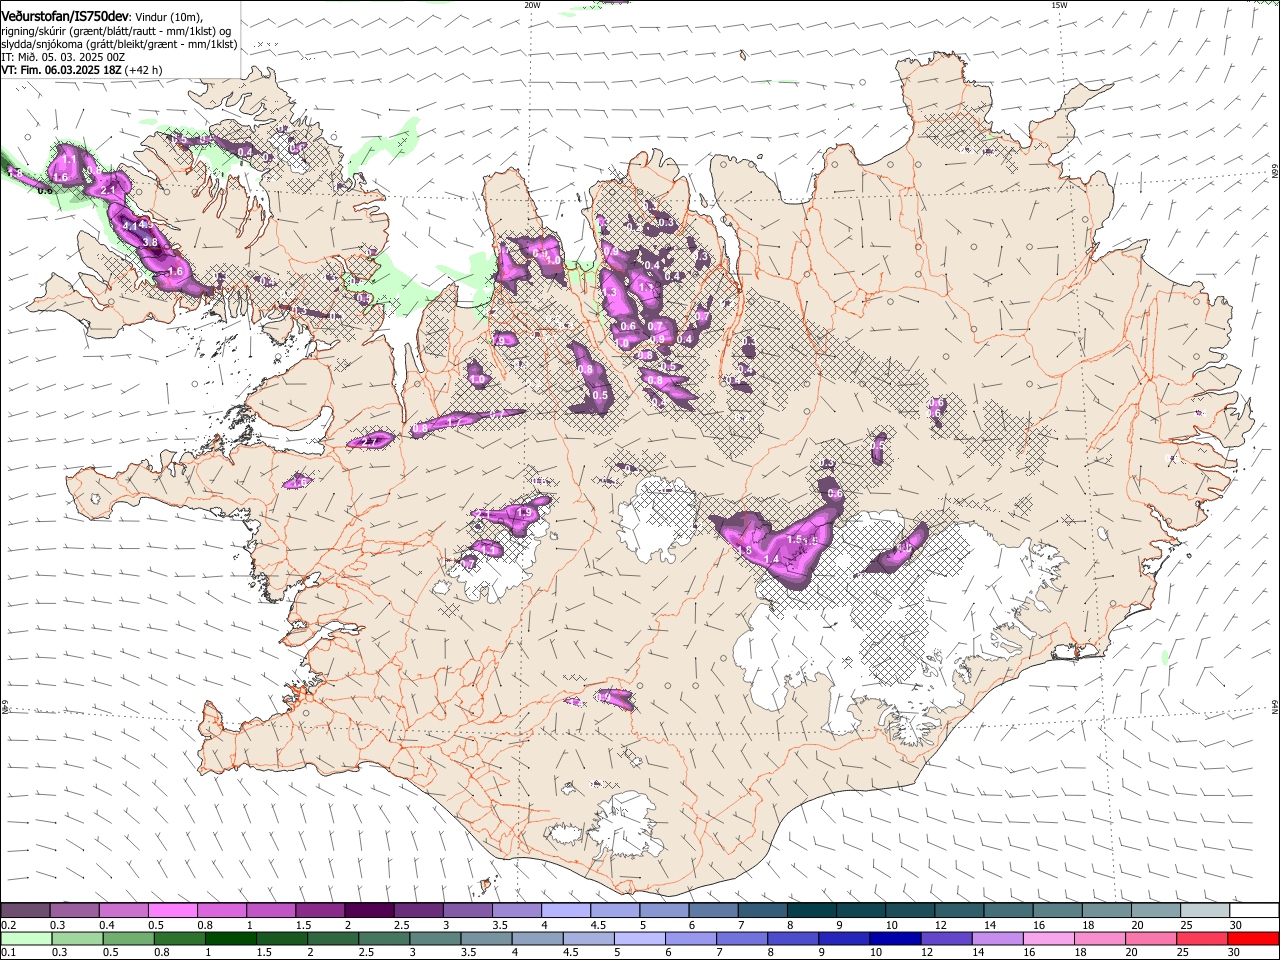Click the 20W longitude label

coord(532,5)
